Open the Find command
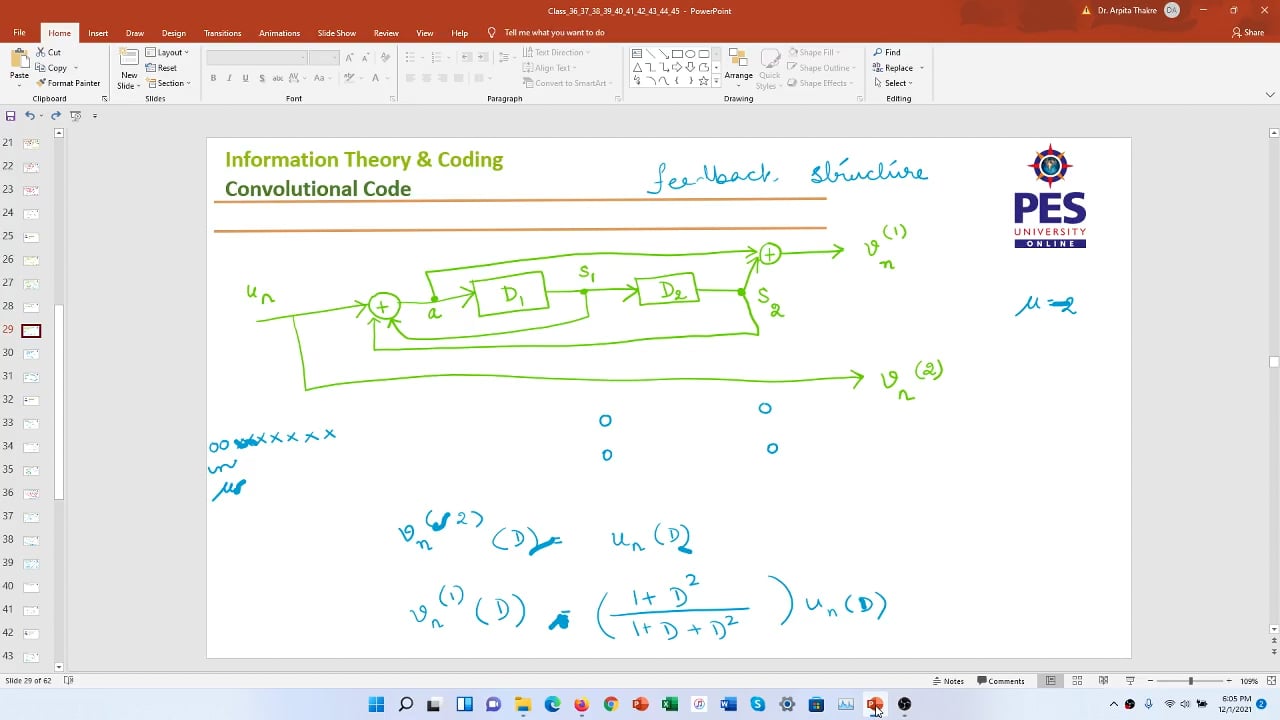Screen dimensions: 1280x720 click(x=886, y=52)
